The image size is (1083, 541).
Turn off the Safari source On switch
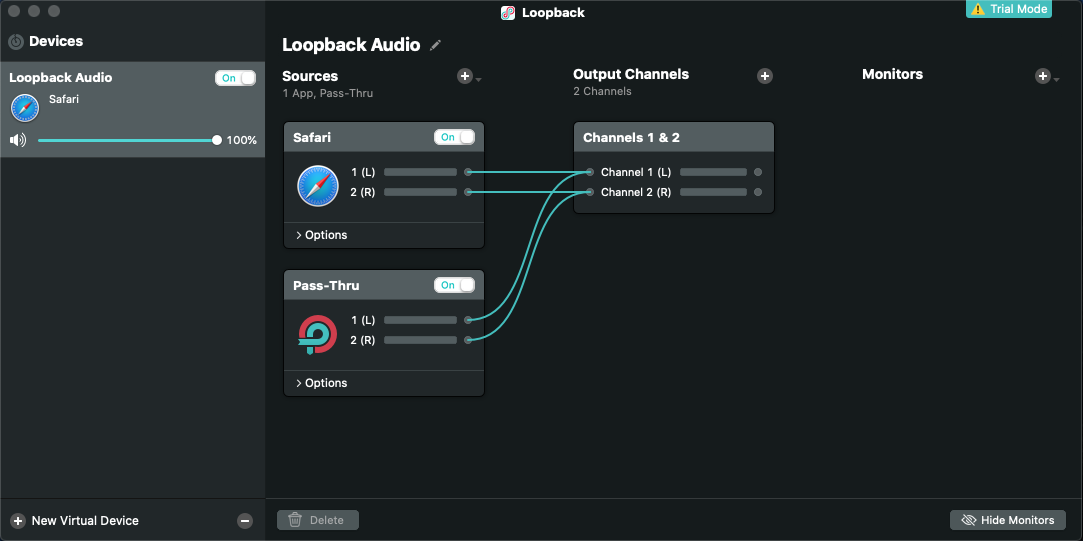pyautogui.click(x=454, y=137)
